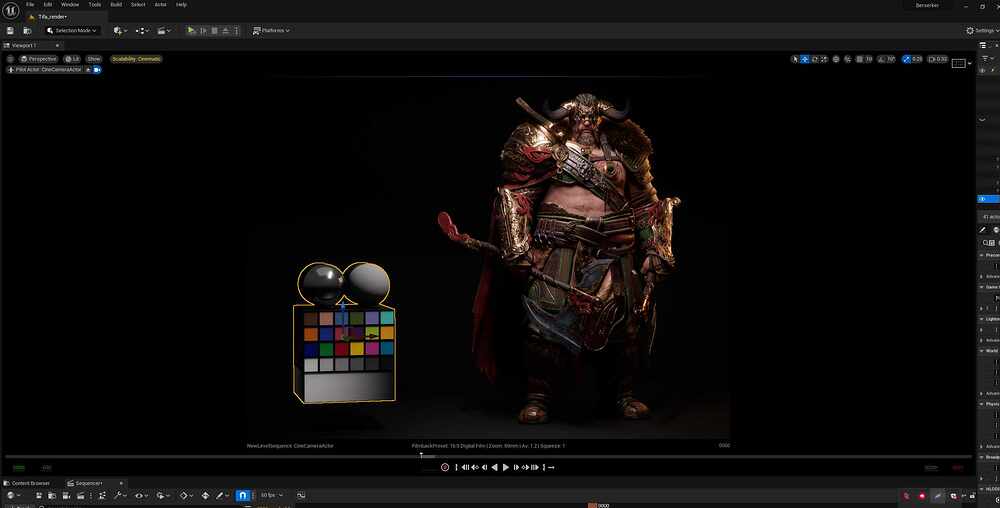Click the red record icon at Sequencer right
The image size is (1000, 508).
click(922, 496)
